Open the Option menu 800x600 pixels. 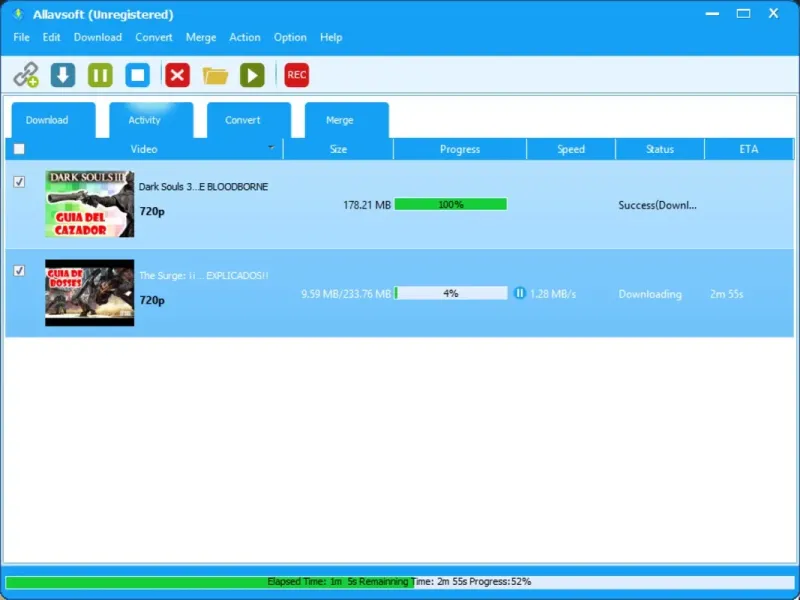(290, 37)
